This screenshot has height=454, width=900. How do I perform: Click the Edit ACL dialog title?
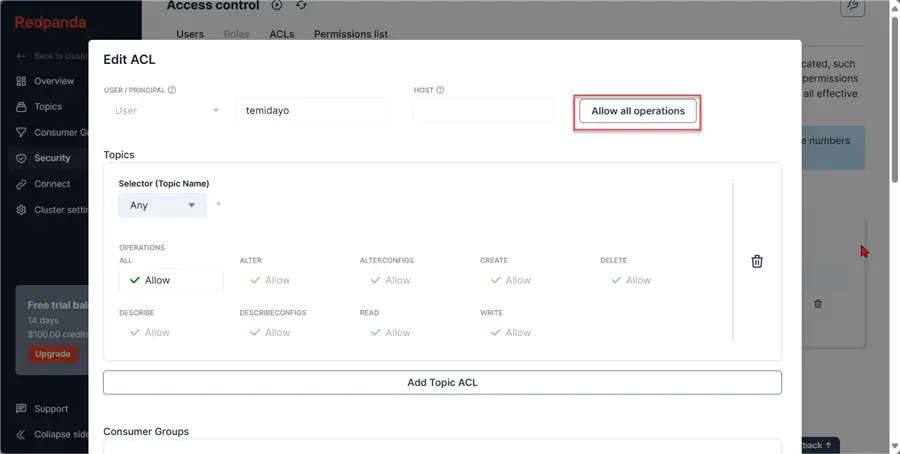pyautogui.click(x=129, y=59)
